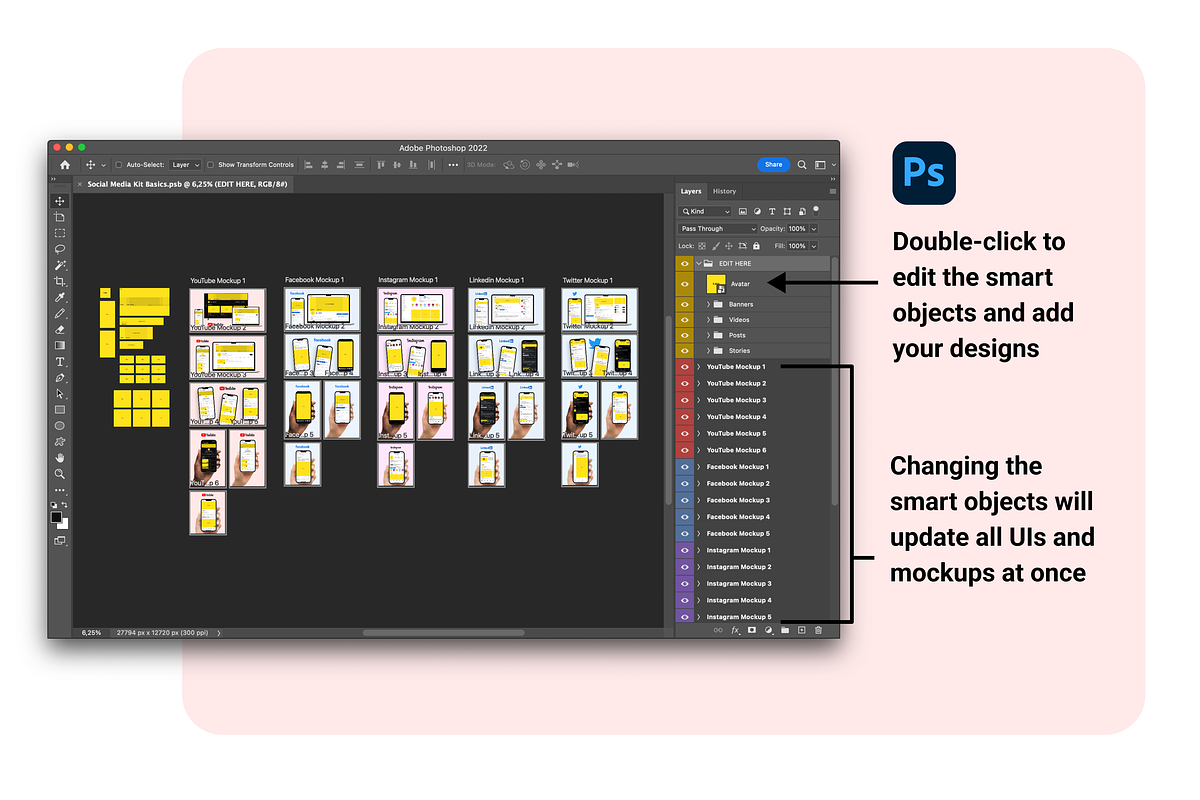The height and width of the screenshot is (800, 1200).
Task: Click the background color swatch
Action: [63, 522]
